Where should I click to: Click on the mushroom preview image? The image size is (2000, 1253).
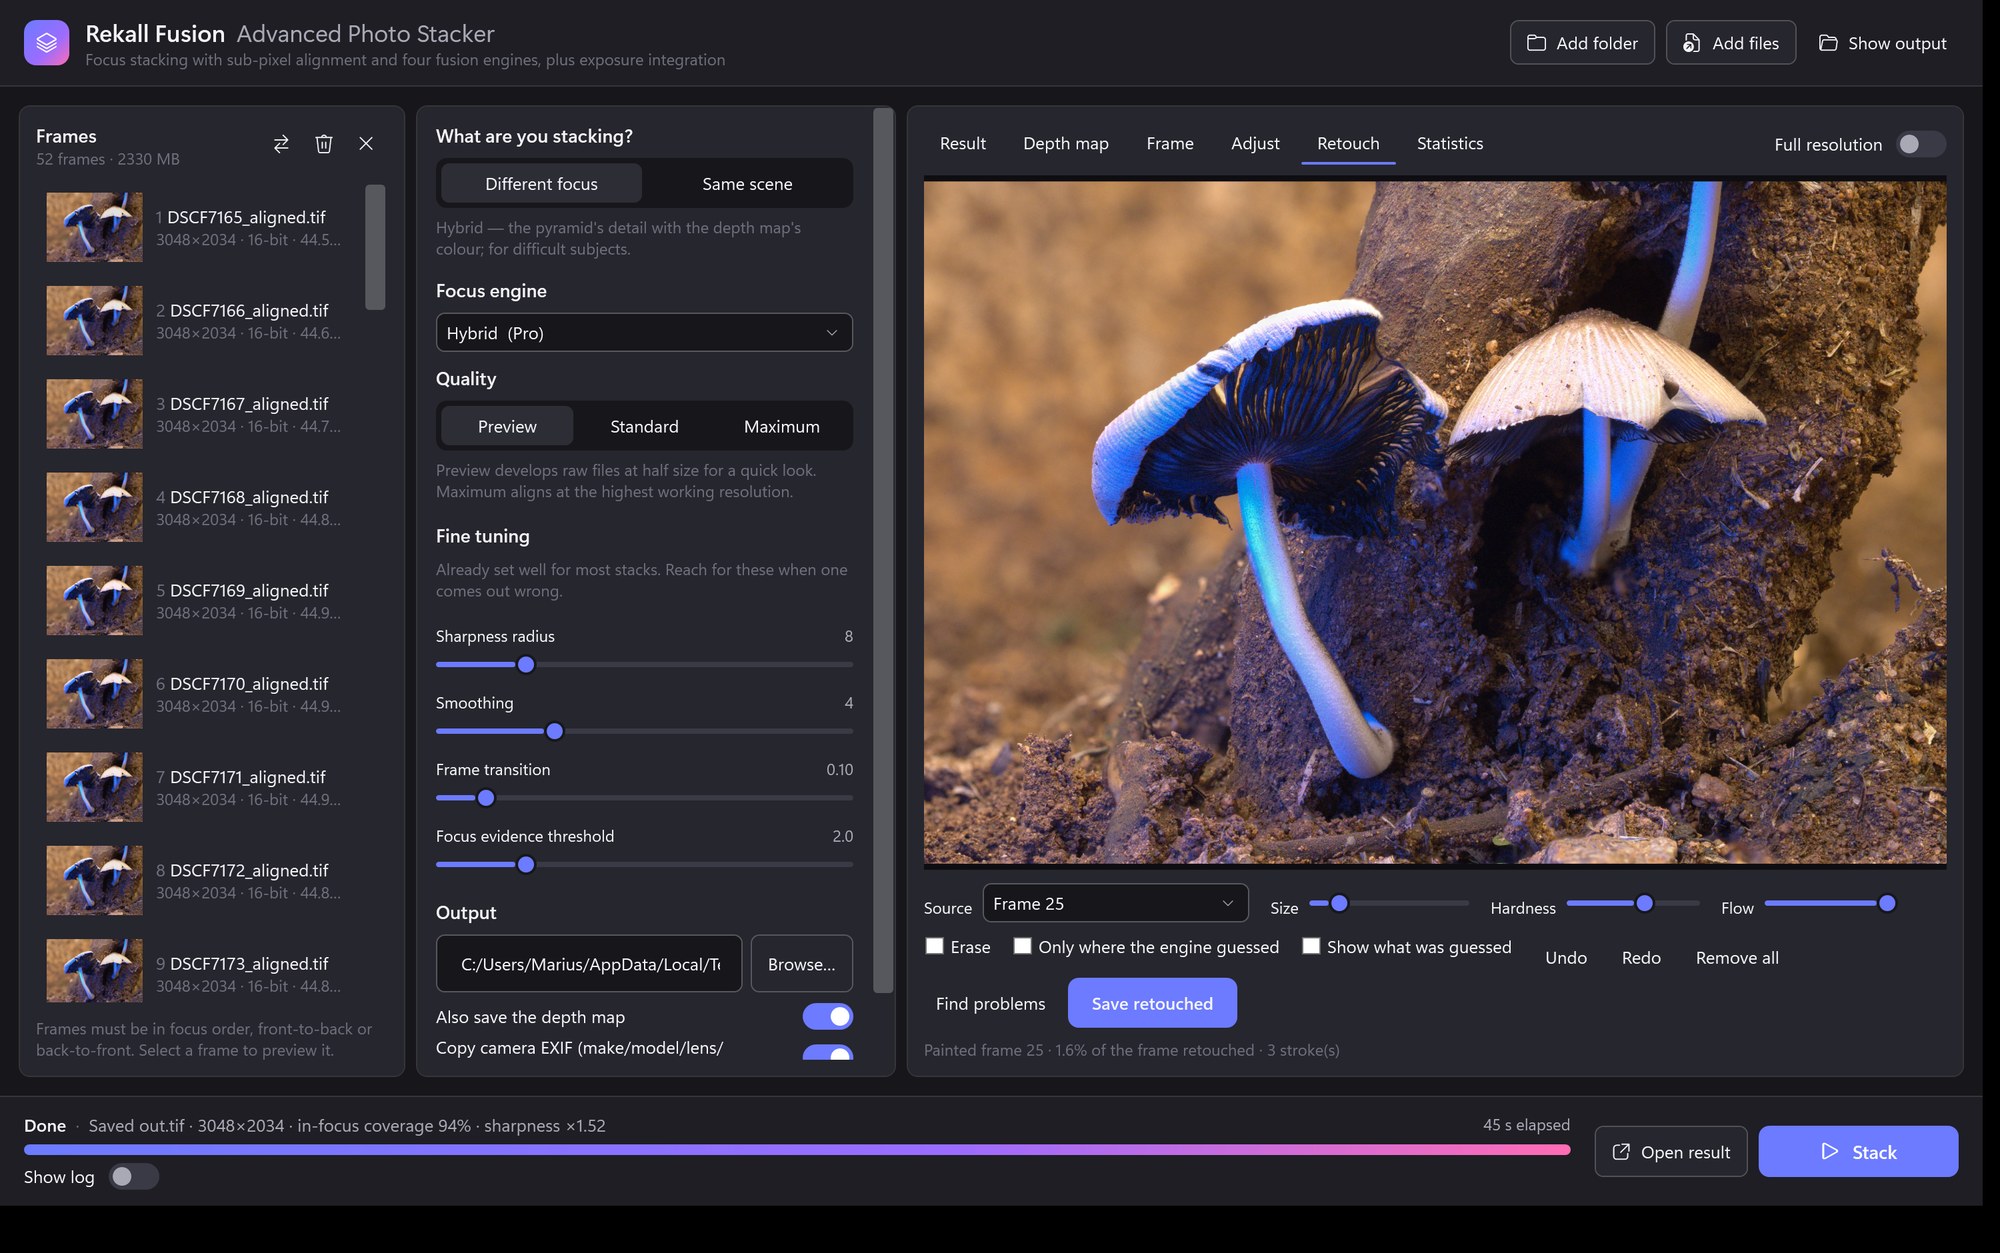tap(1435, 522)
